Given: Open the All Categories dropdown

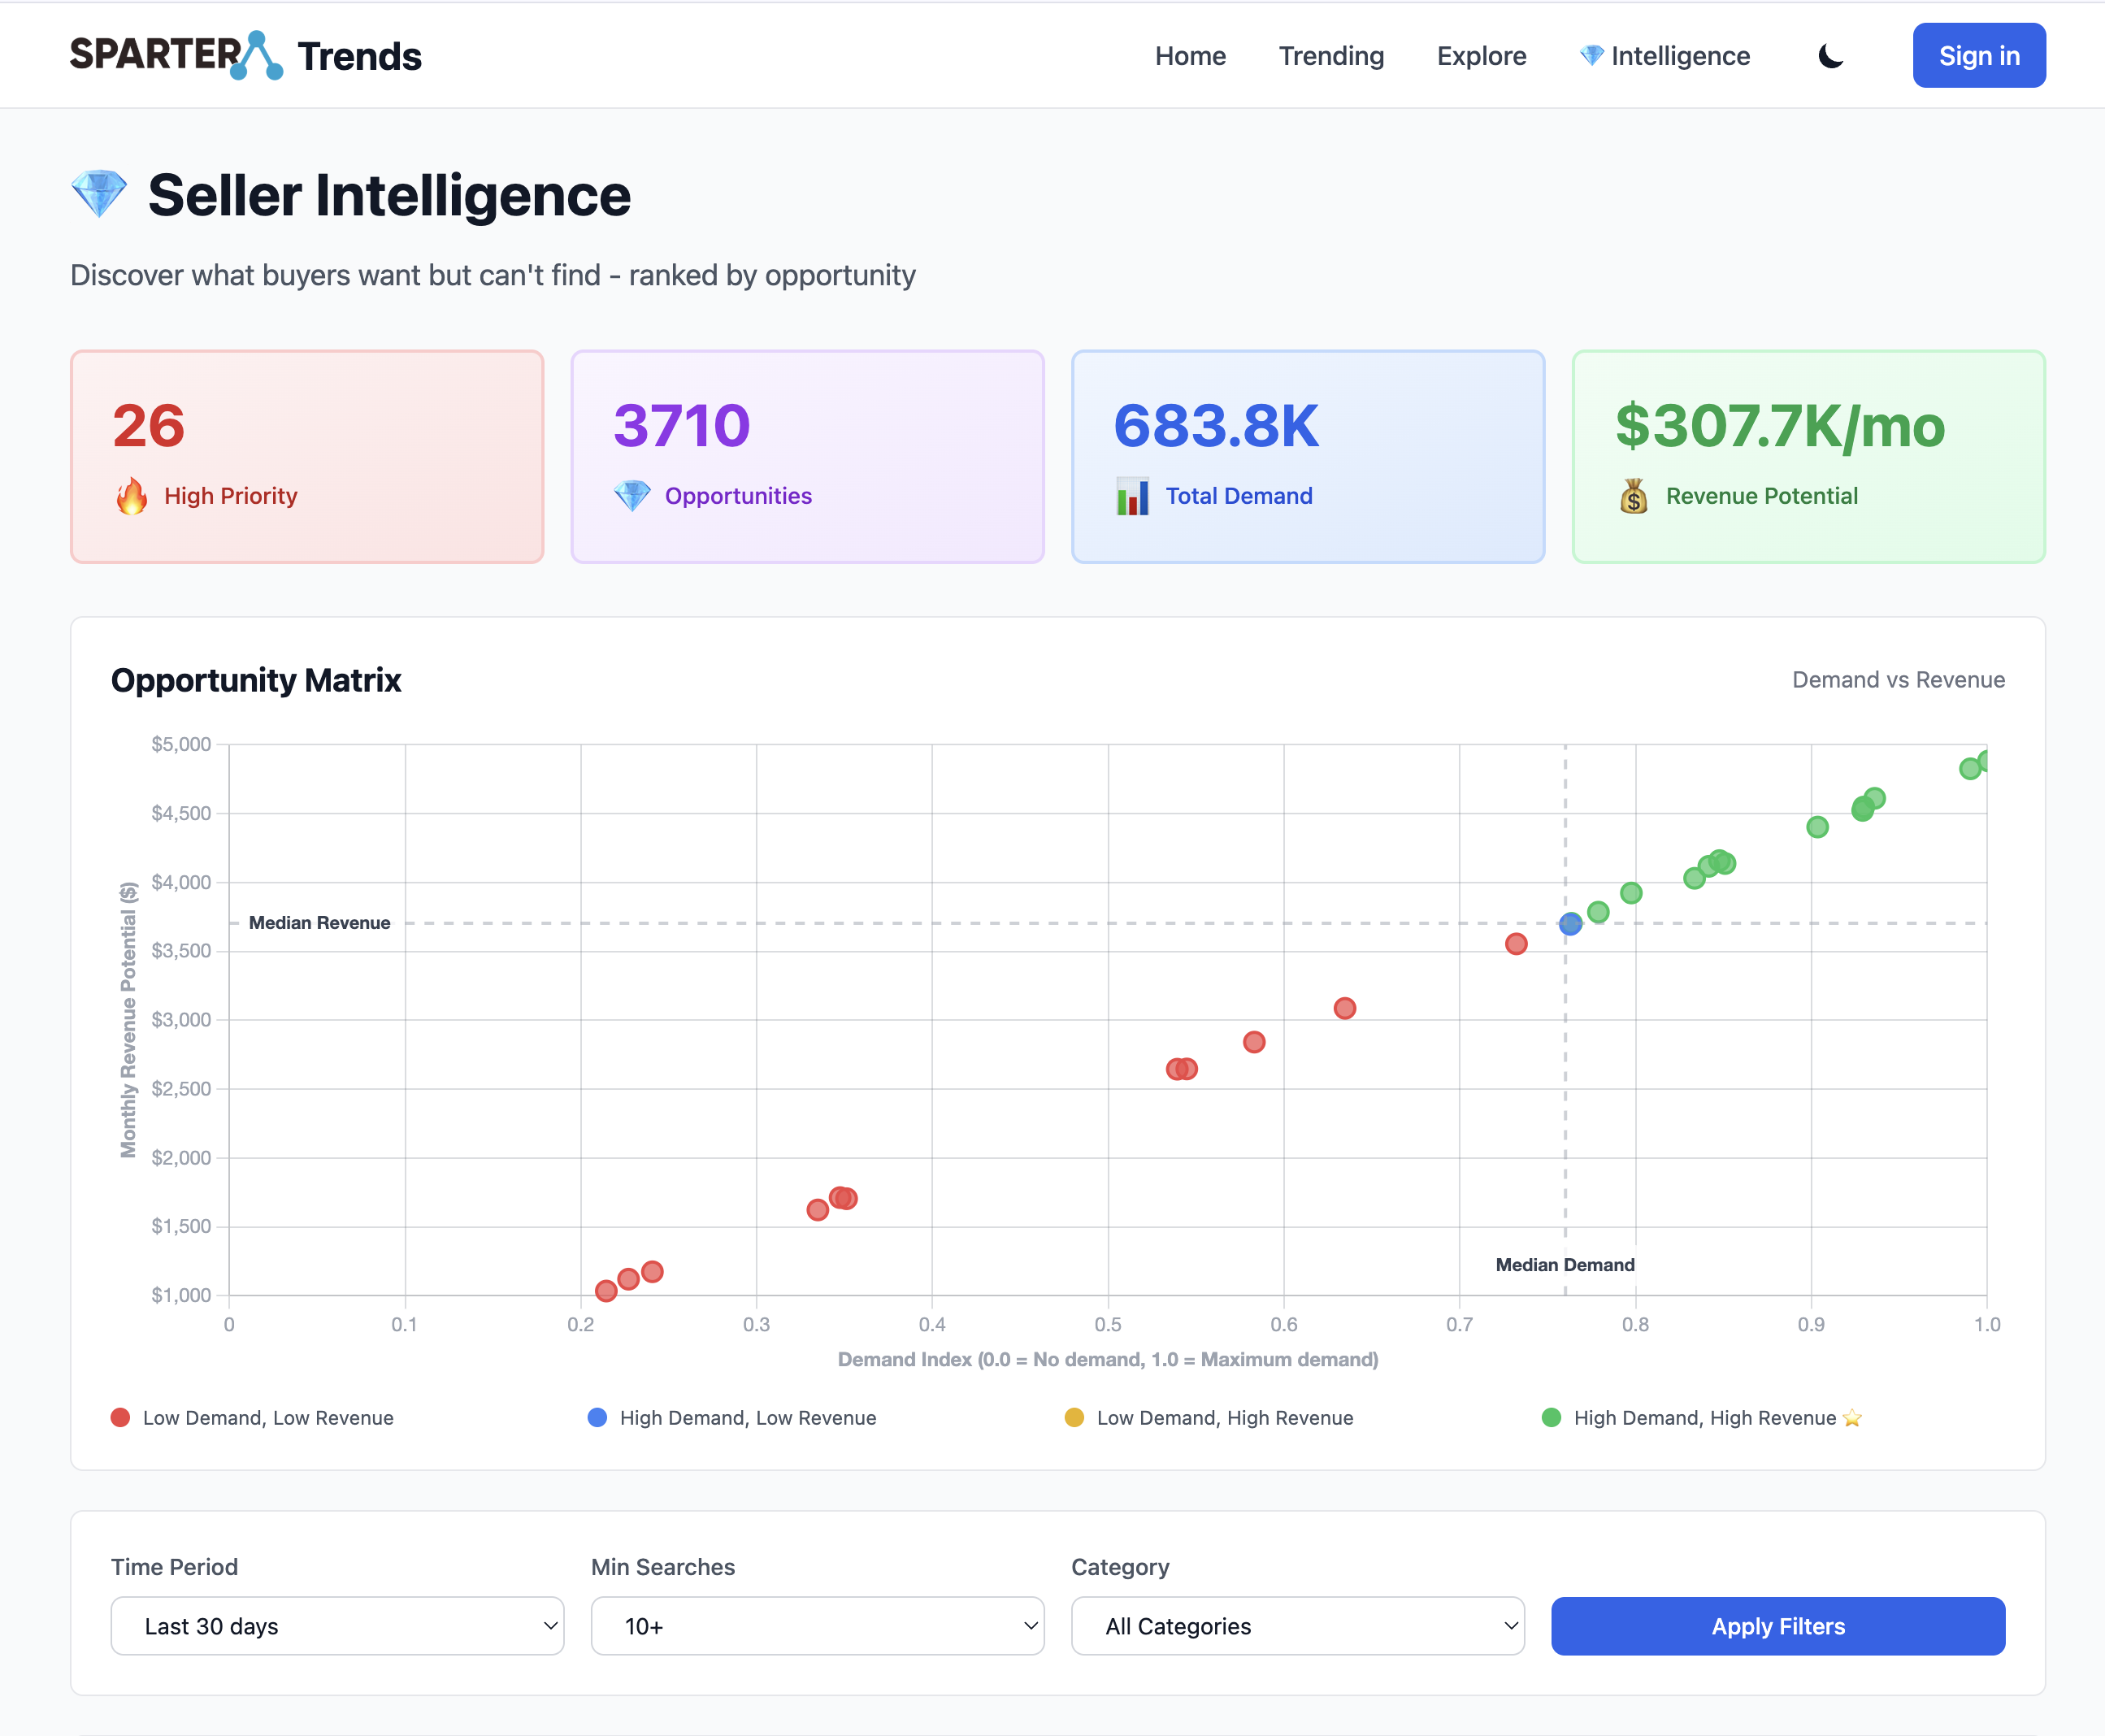Looking at the screenshot, I should click(x=1297, y=1626).
